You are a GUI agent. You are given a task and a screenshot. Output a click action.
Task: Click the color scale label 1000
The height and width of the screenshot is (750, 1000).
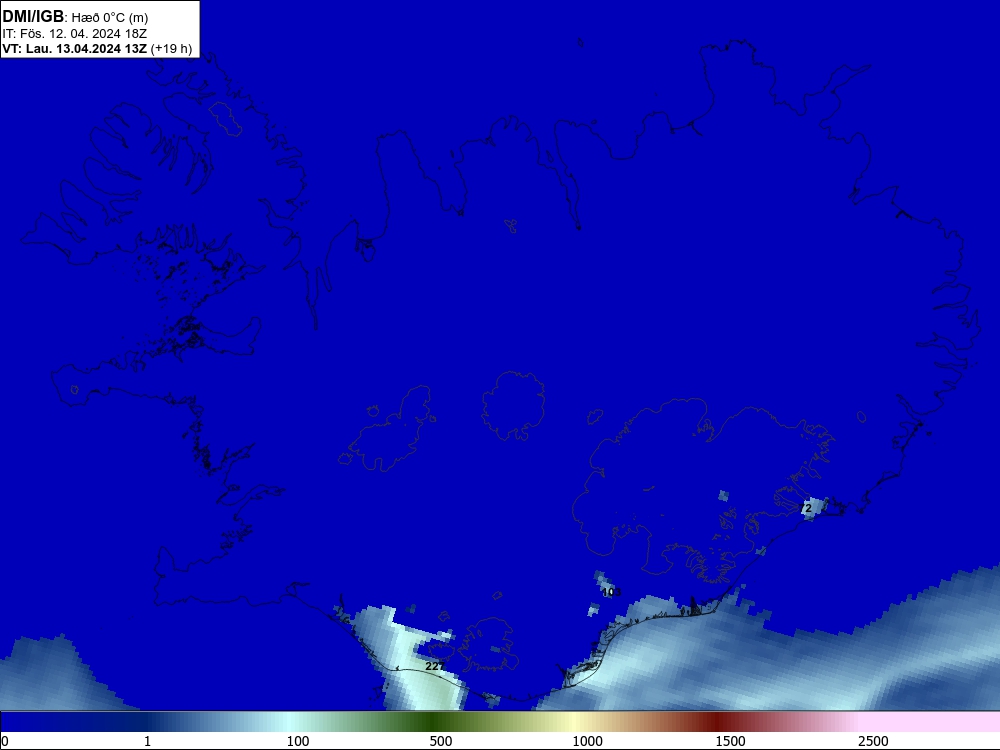587,741
